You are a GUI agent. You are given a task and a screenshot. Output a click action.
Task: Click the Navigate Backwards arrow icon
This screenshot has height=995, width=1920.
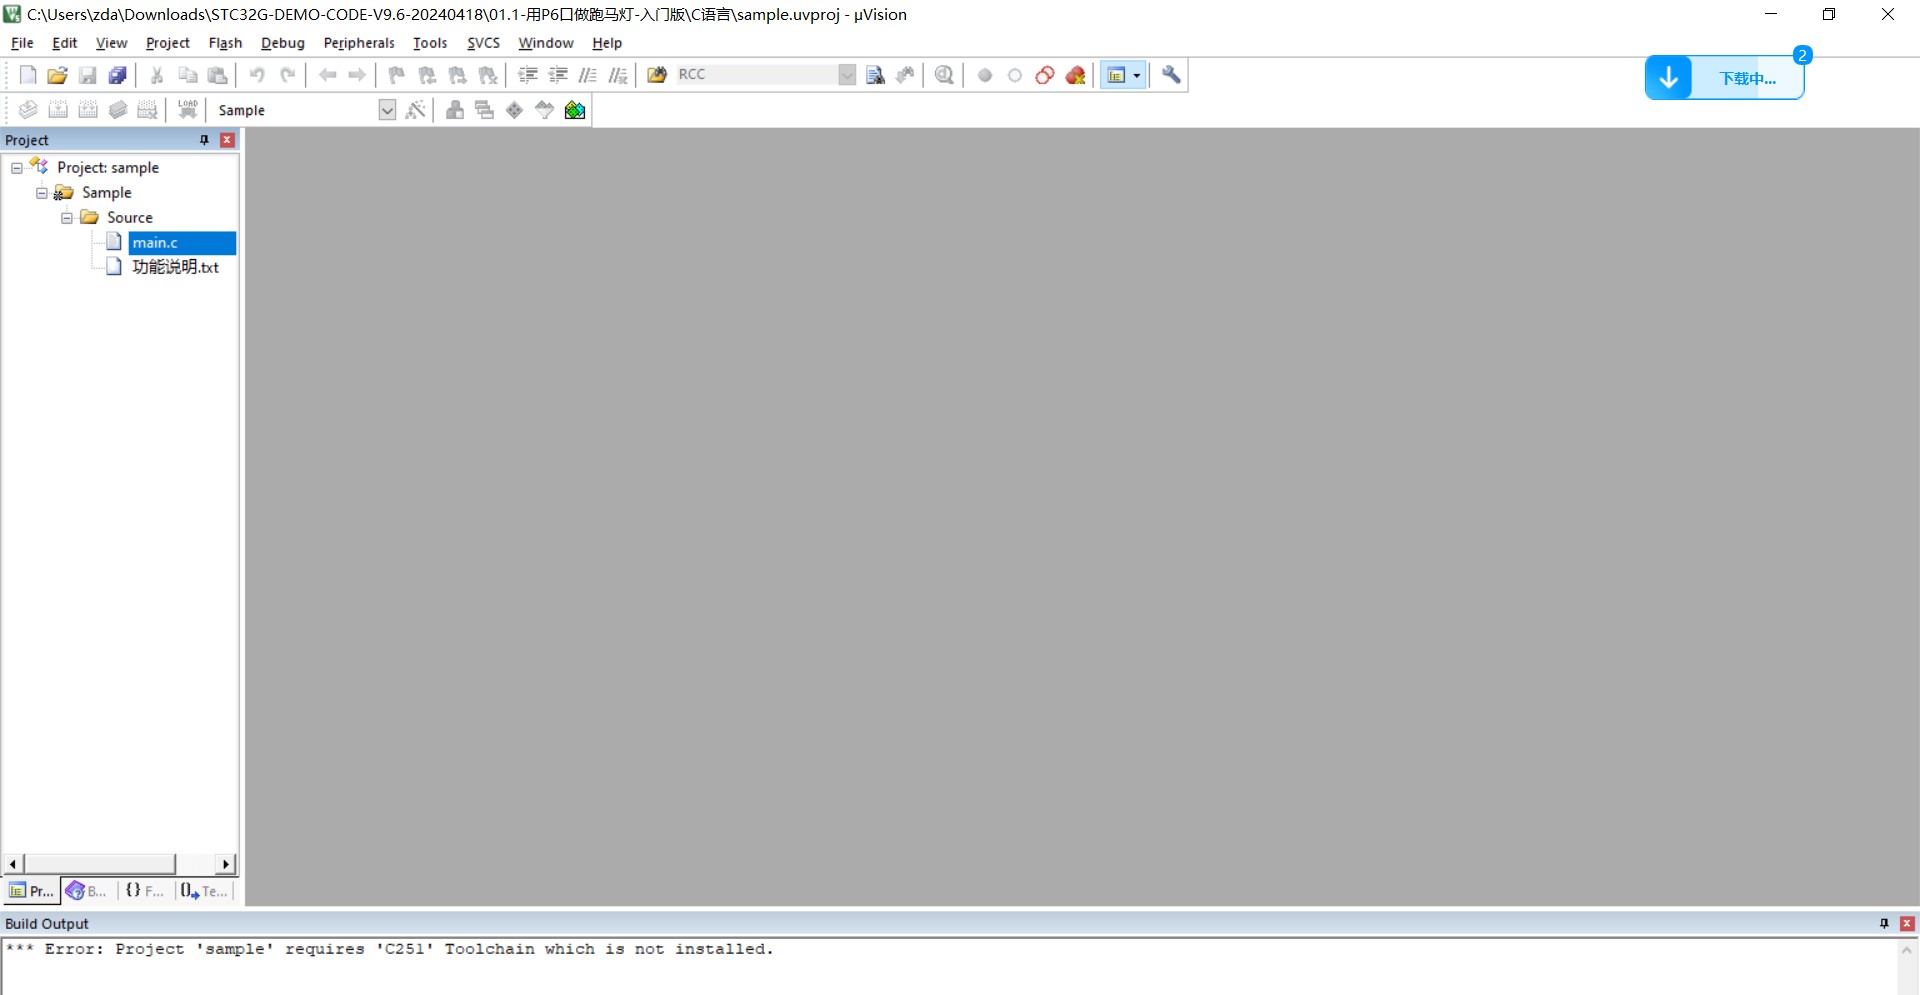(327, 75)
